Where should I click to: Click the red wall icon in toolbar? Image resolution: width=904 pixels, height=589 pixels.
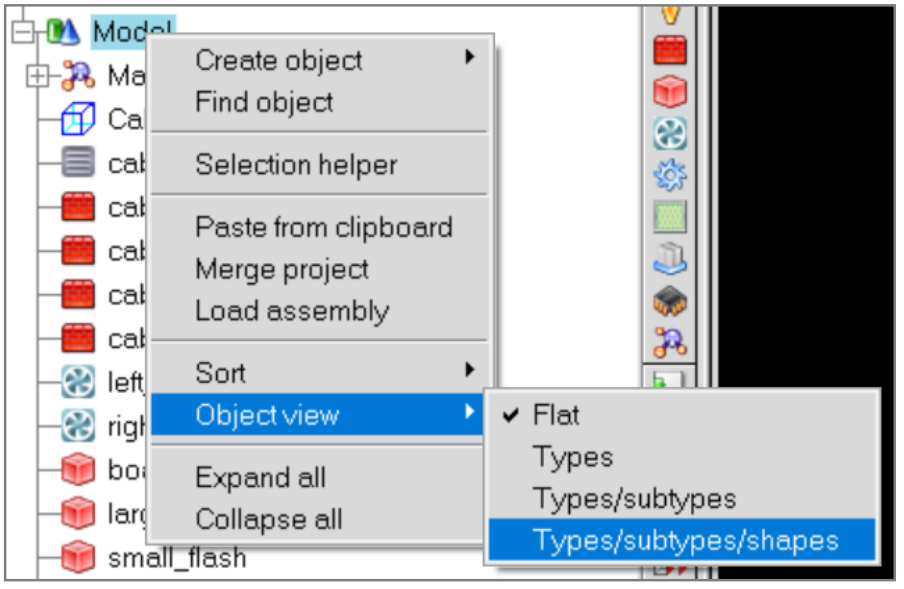670,50
